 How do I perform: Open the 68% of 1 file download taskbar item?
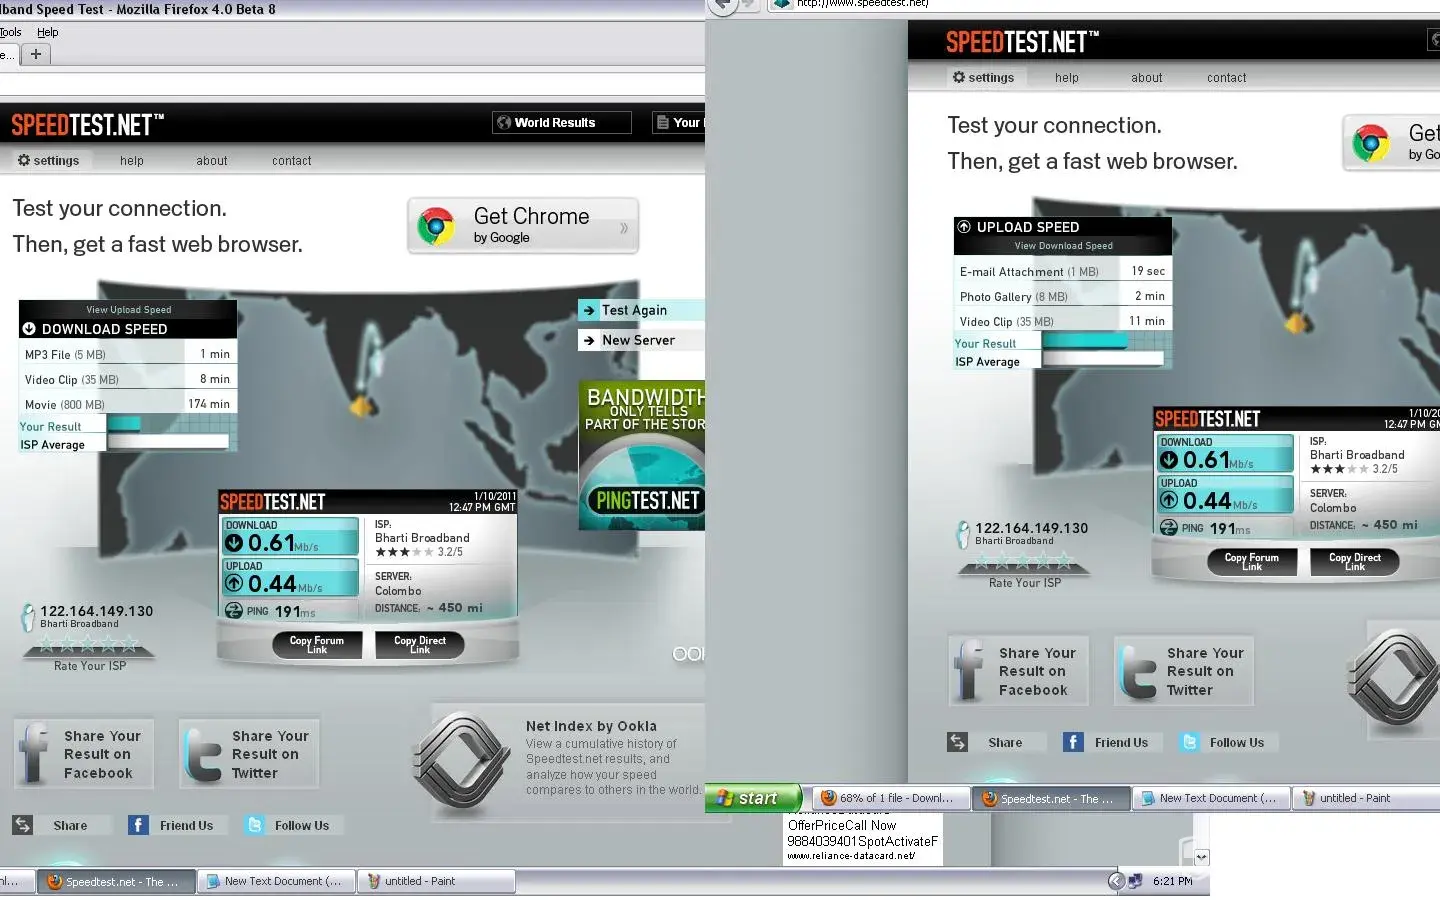pos(889,798)
